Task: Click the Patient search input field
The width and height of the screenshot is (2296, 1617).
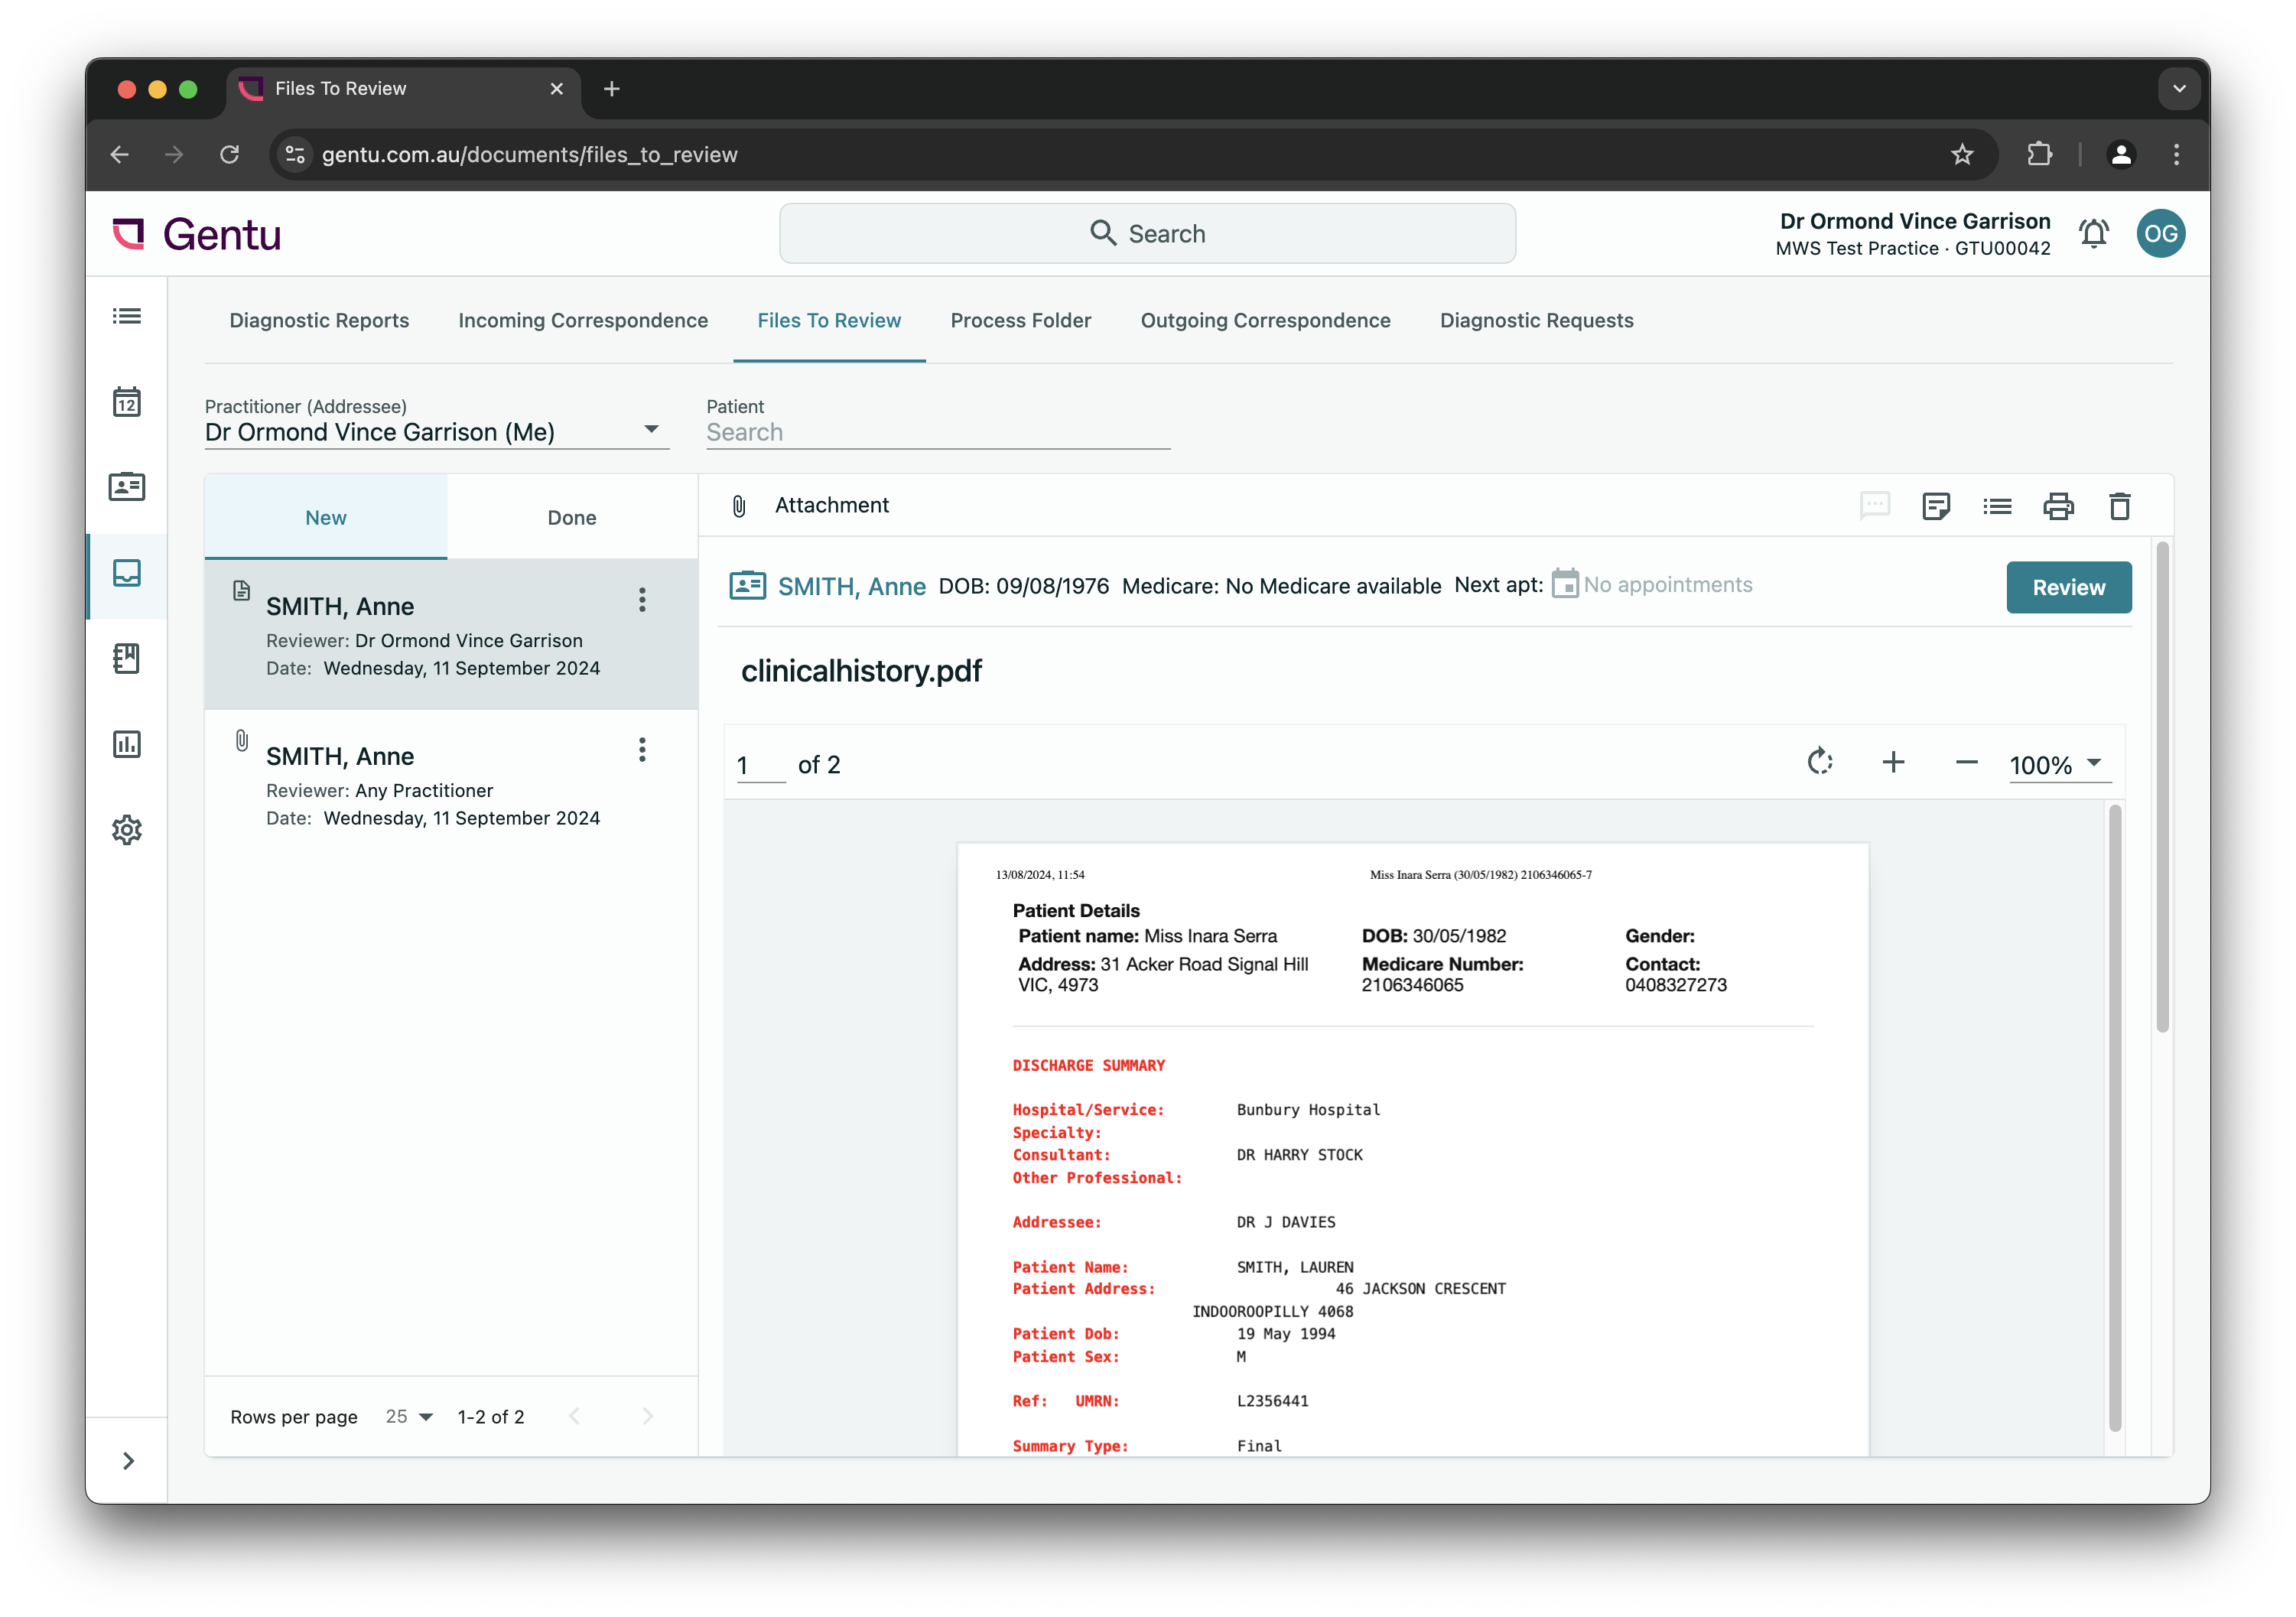Action: click(x=937, y=433)
